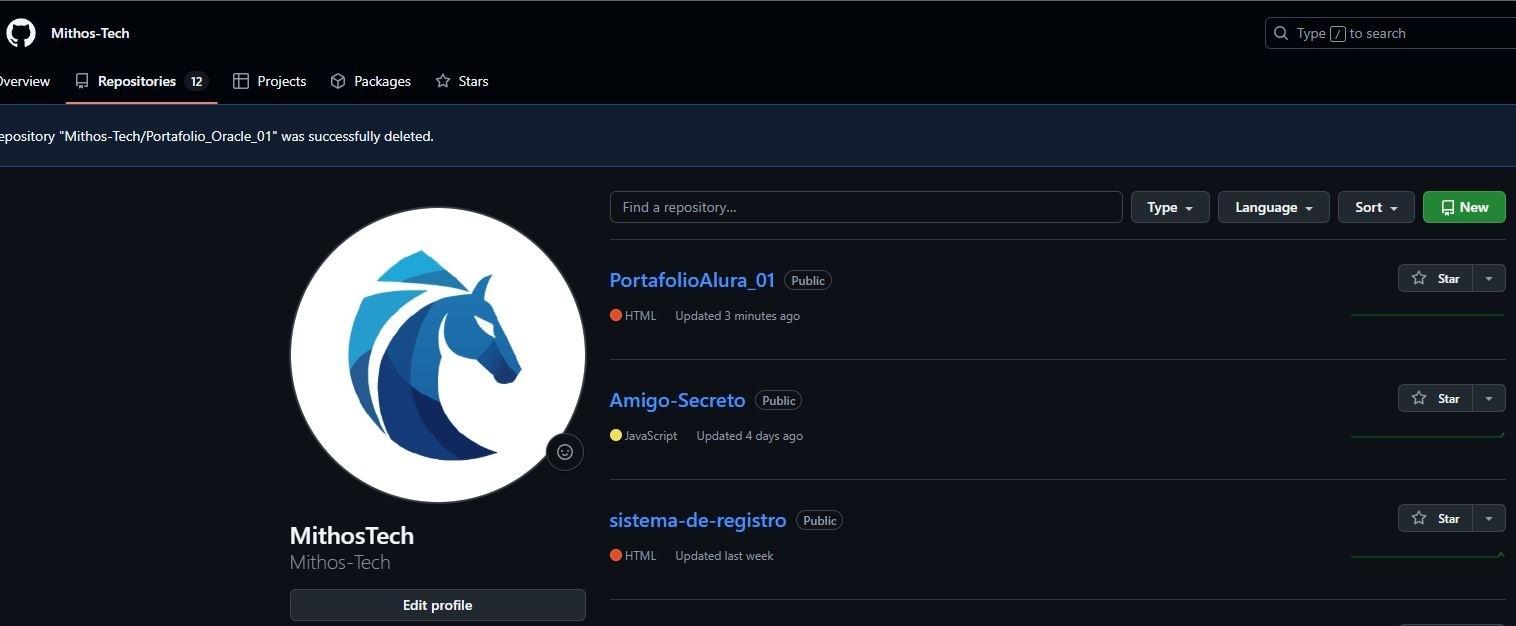This screenshot has height=626, width=1516.
Task: Click the sistema-de-registro activity sparkline
Action: point(1427,555)
